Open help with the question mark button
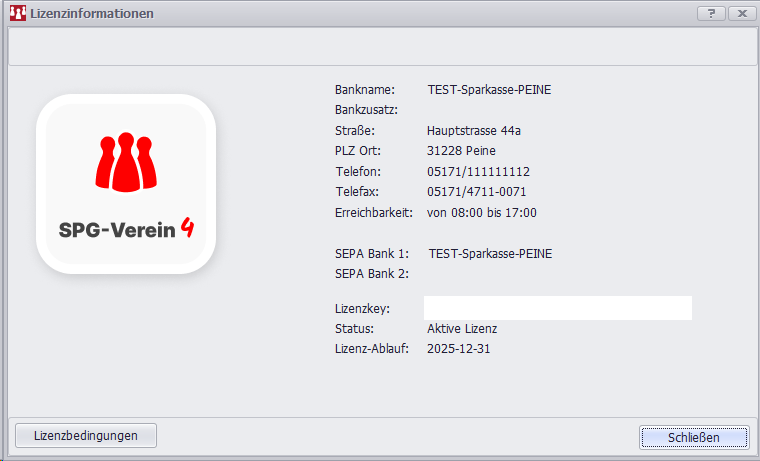This screenshot has height=461, width=760. pyautogui.click(x=710, y=13)
